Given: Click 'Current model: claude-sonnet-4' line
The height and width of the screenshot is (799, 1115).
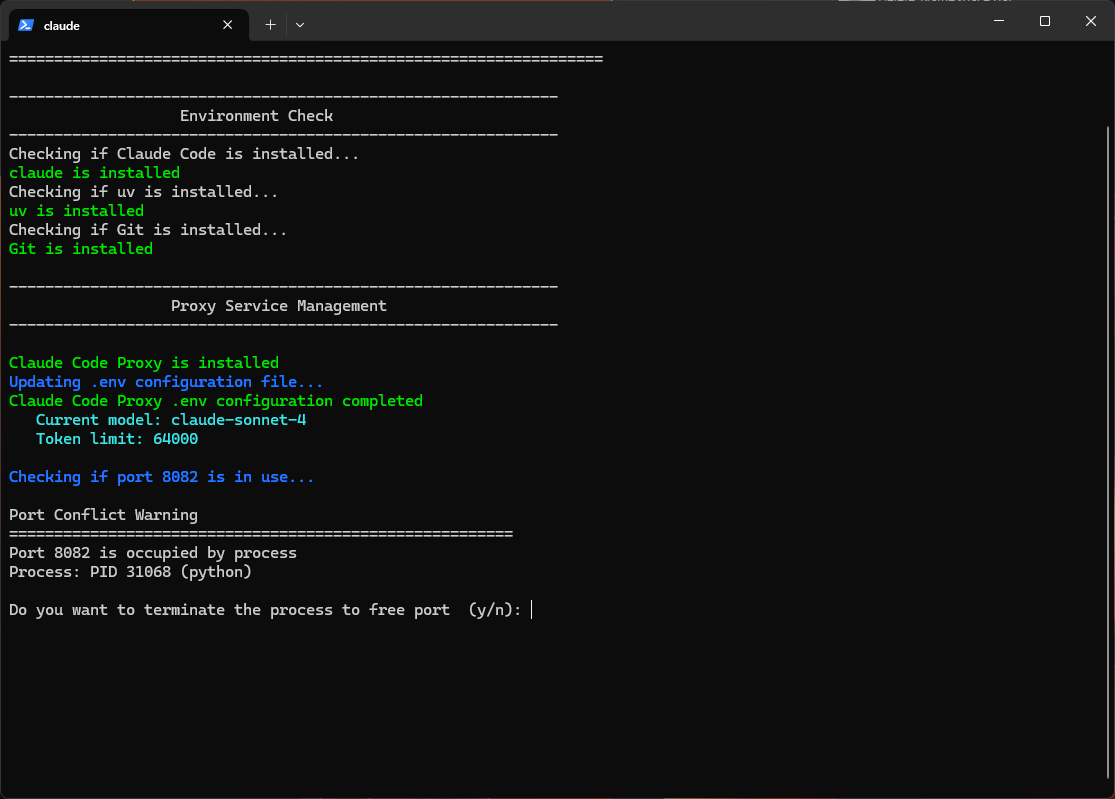Looking at the screenshot, I should 171,420.
